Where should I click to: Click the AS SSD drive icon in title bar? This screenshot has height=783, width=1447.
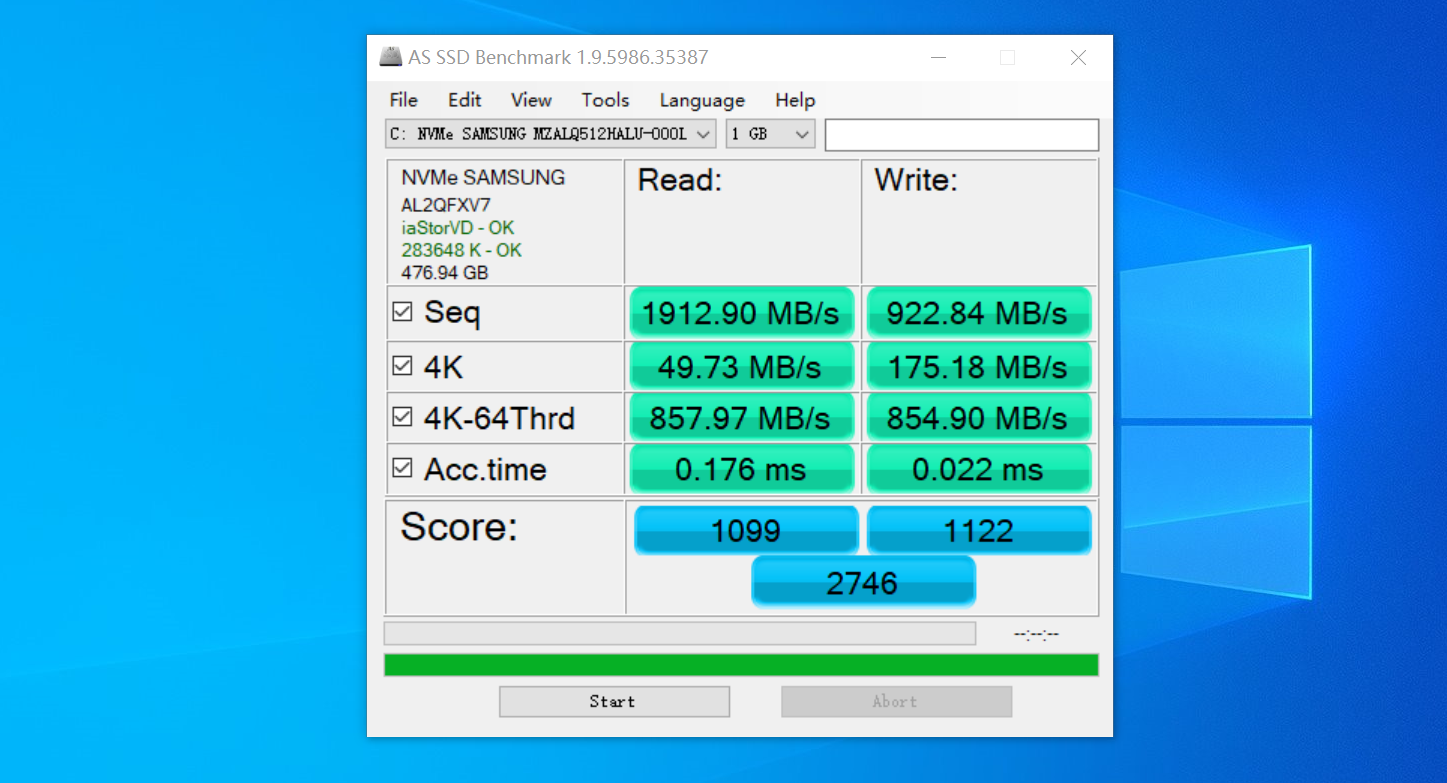point(390,57)
